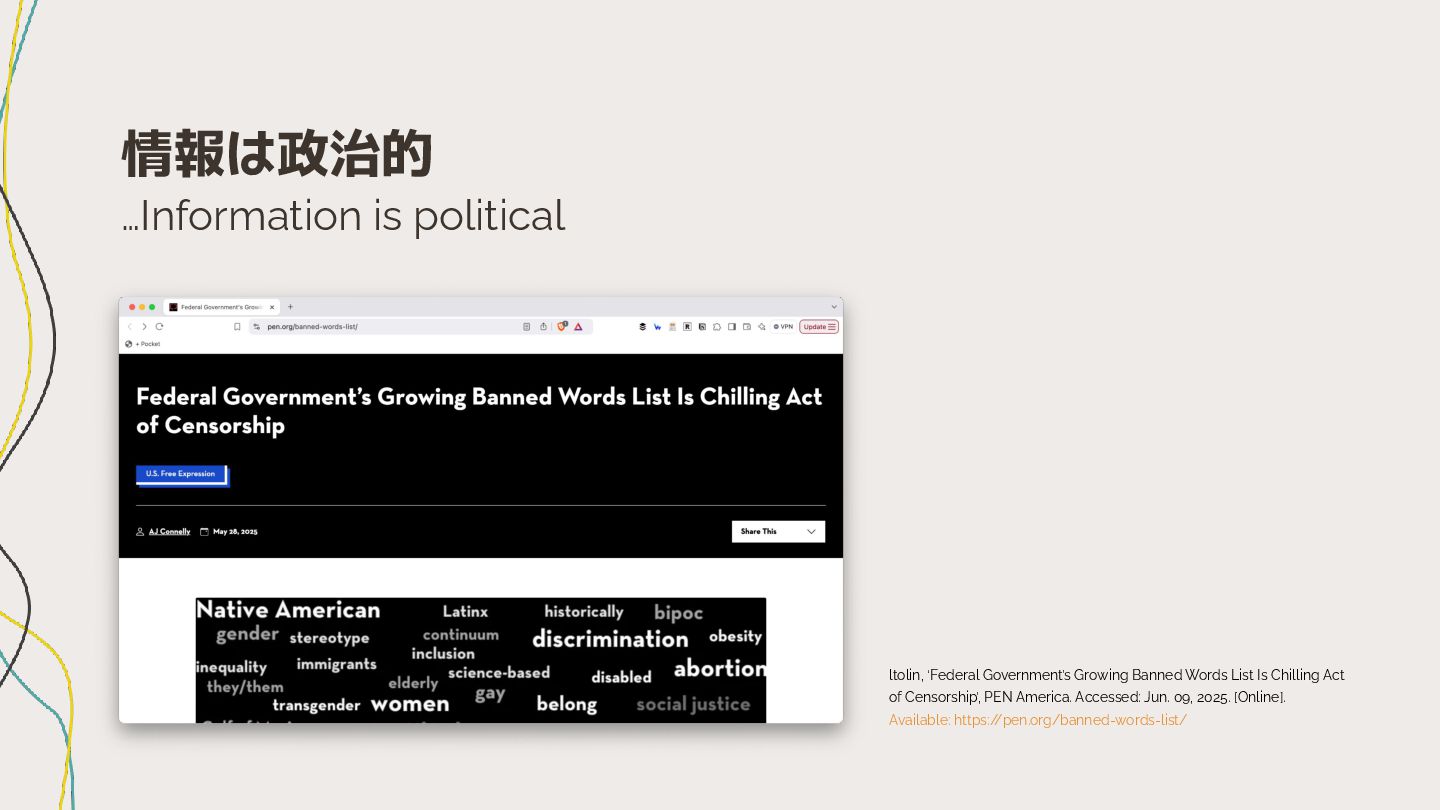Click the extensions puzzle piece icon
Image resolution: width=1440 pixels, height=810 pixels.
coord(717,327)
